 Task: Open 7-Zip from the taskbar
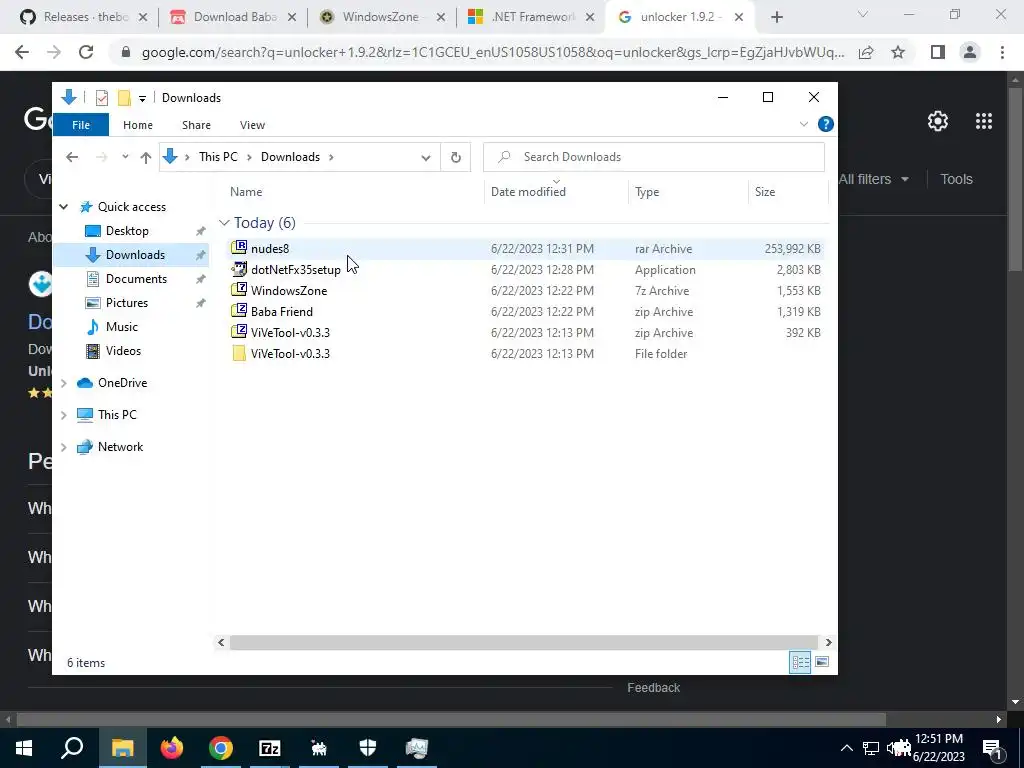click(x=270, y=748)
